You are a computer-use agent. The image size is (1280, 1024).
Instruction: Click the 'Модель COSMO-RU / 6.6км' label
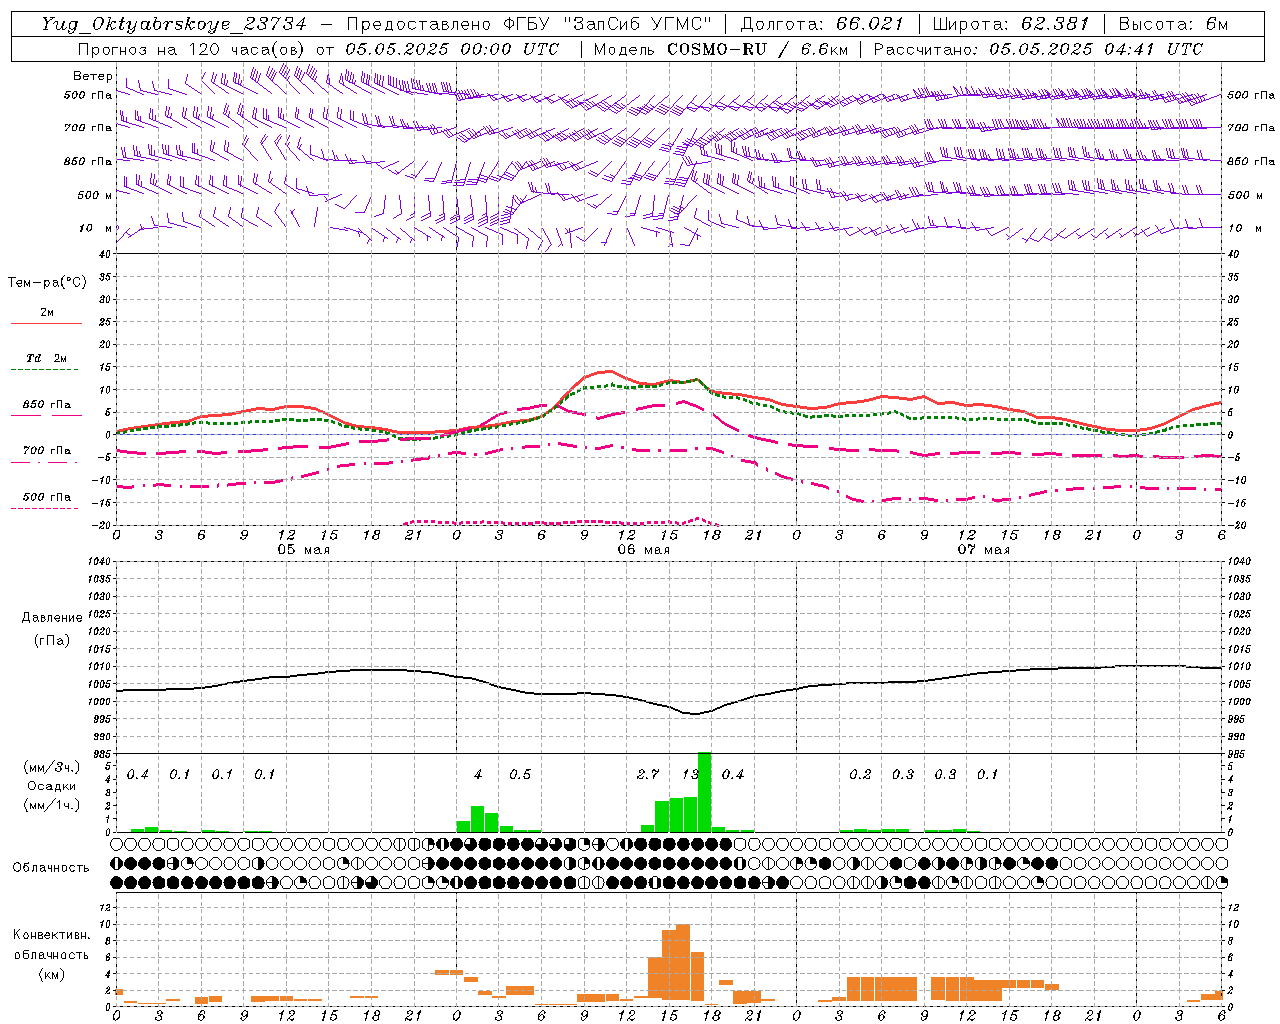[720, 49]
